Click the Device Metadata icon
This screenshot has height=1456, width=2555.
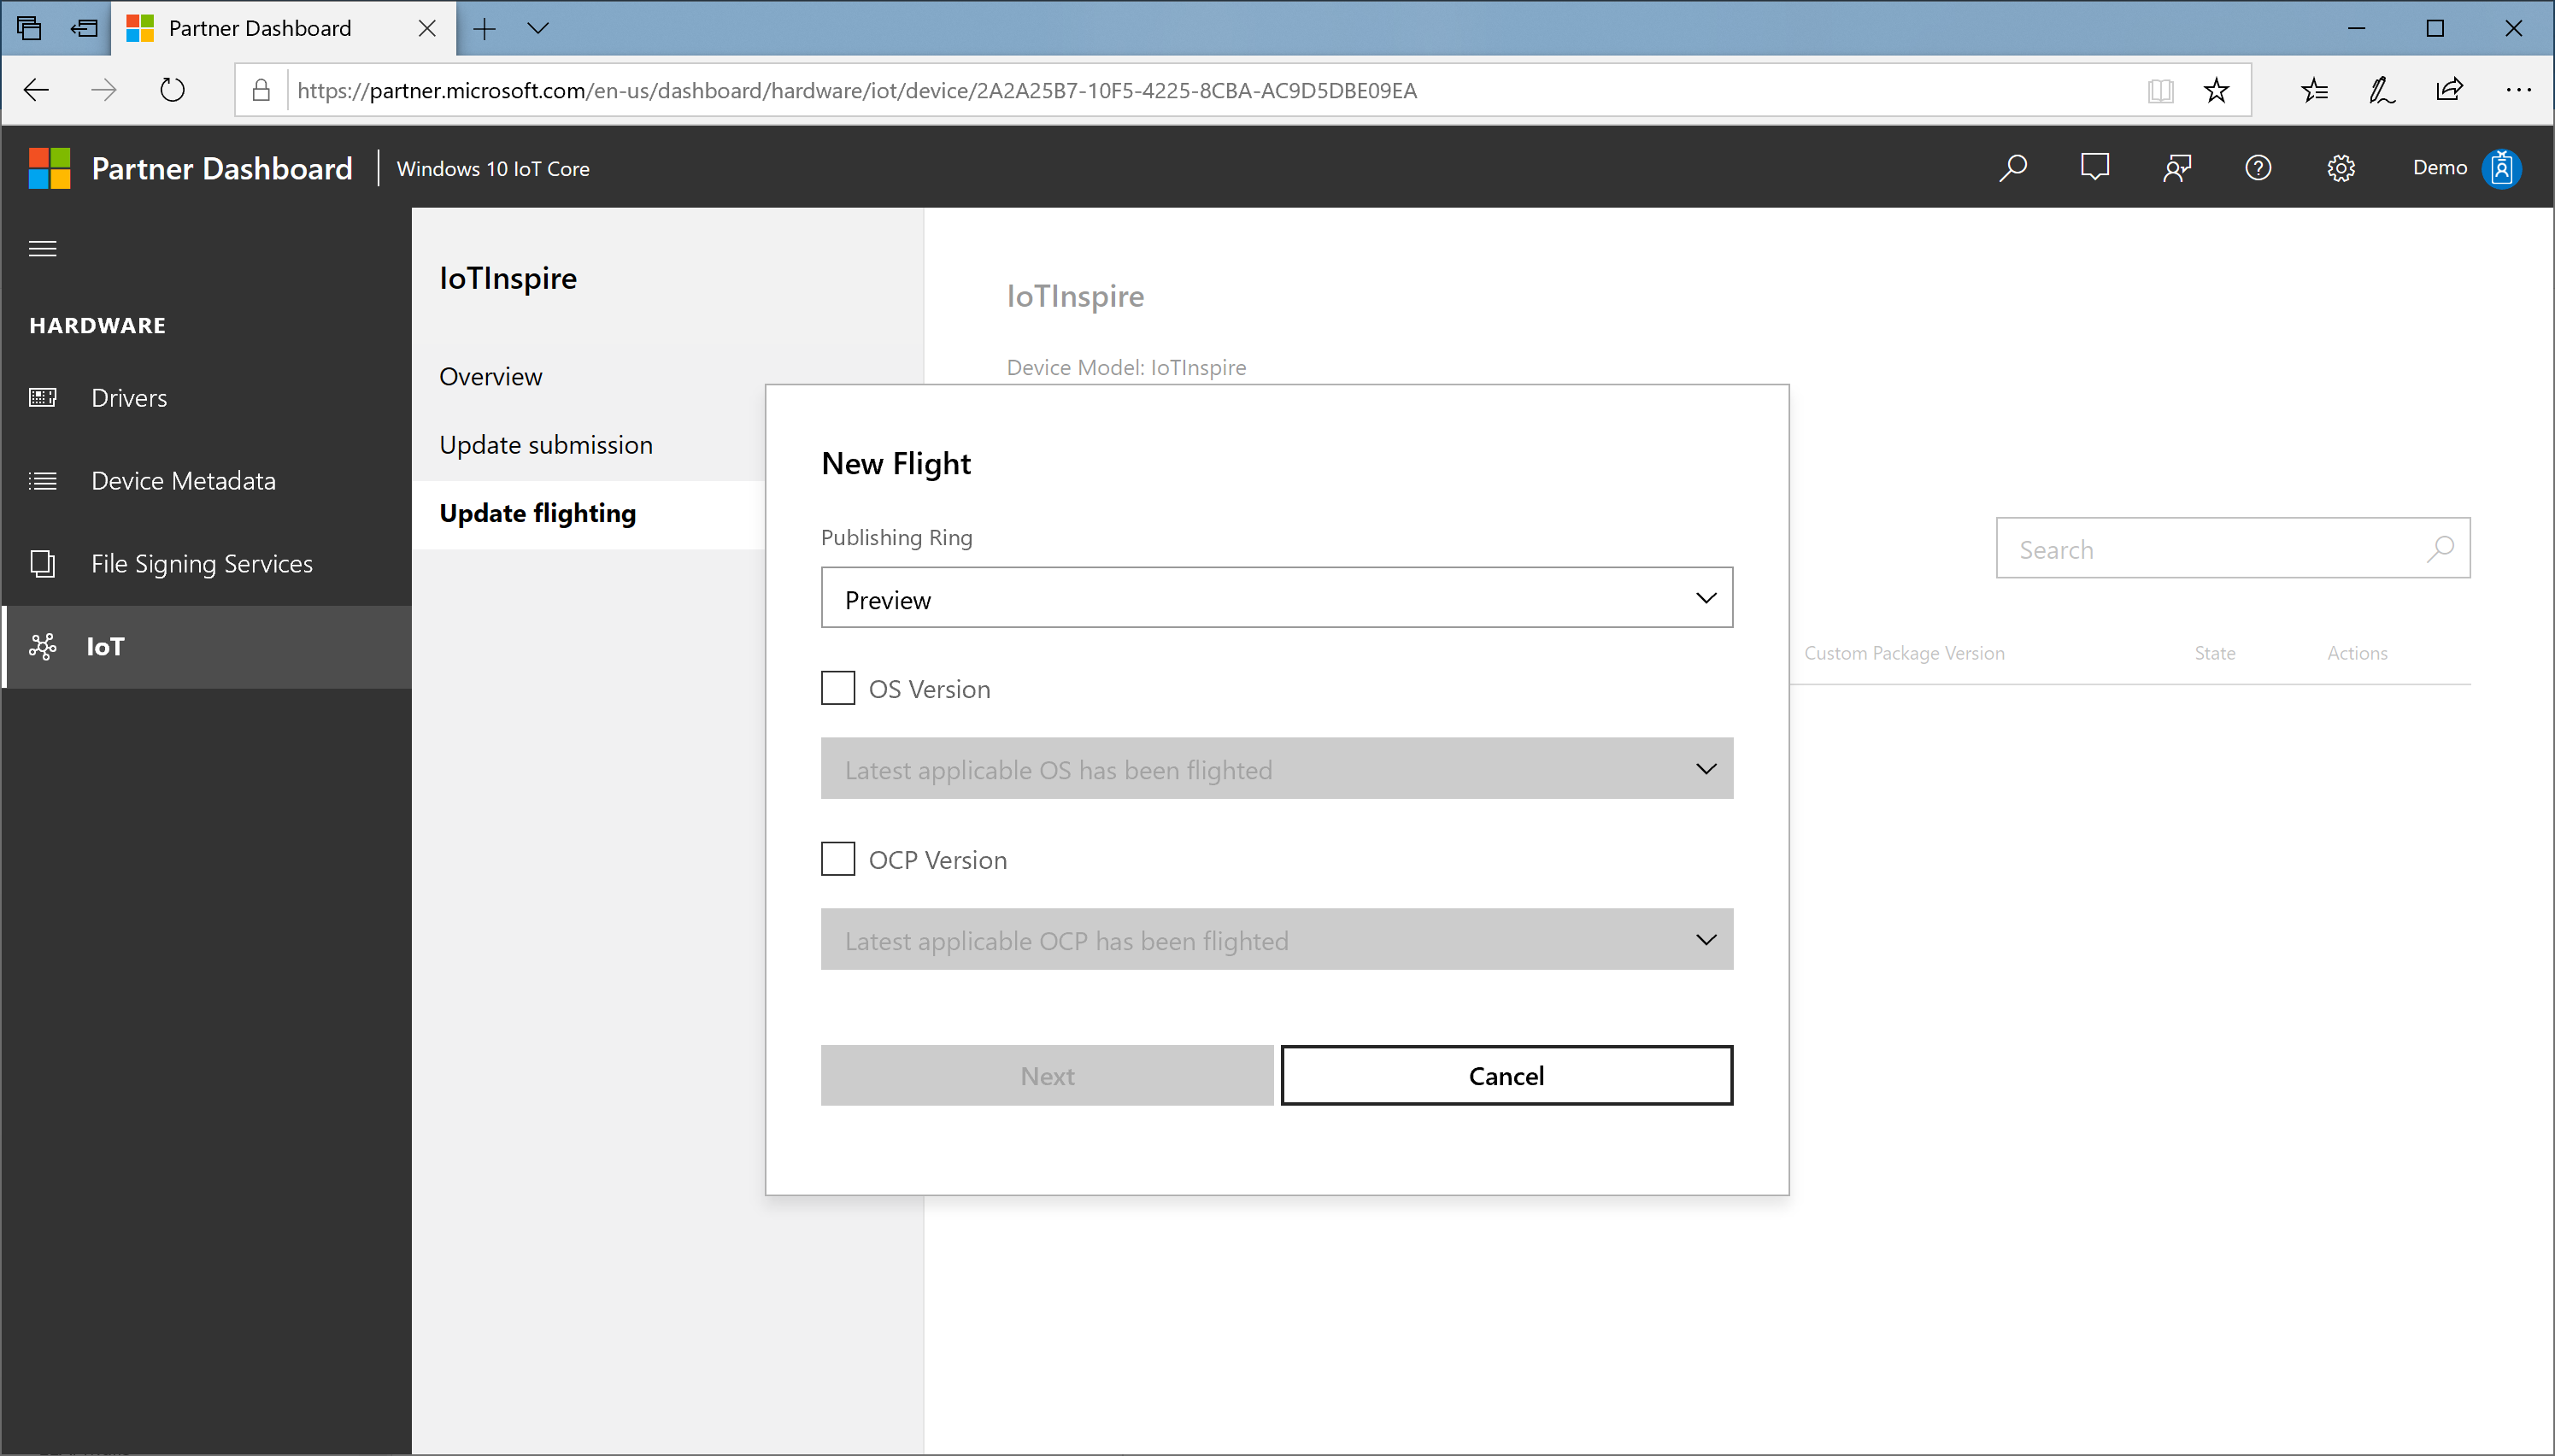pos(42,478)
